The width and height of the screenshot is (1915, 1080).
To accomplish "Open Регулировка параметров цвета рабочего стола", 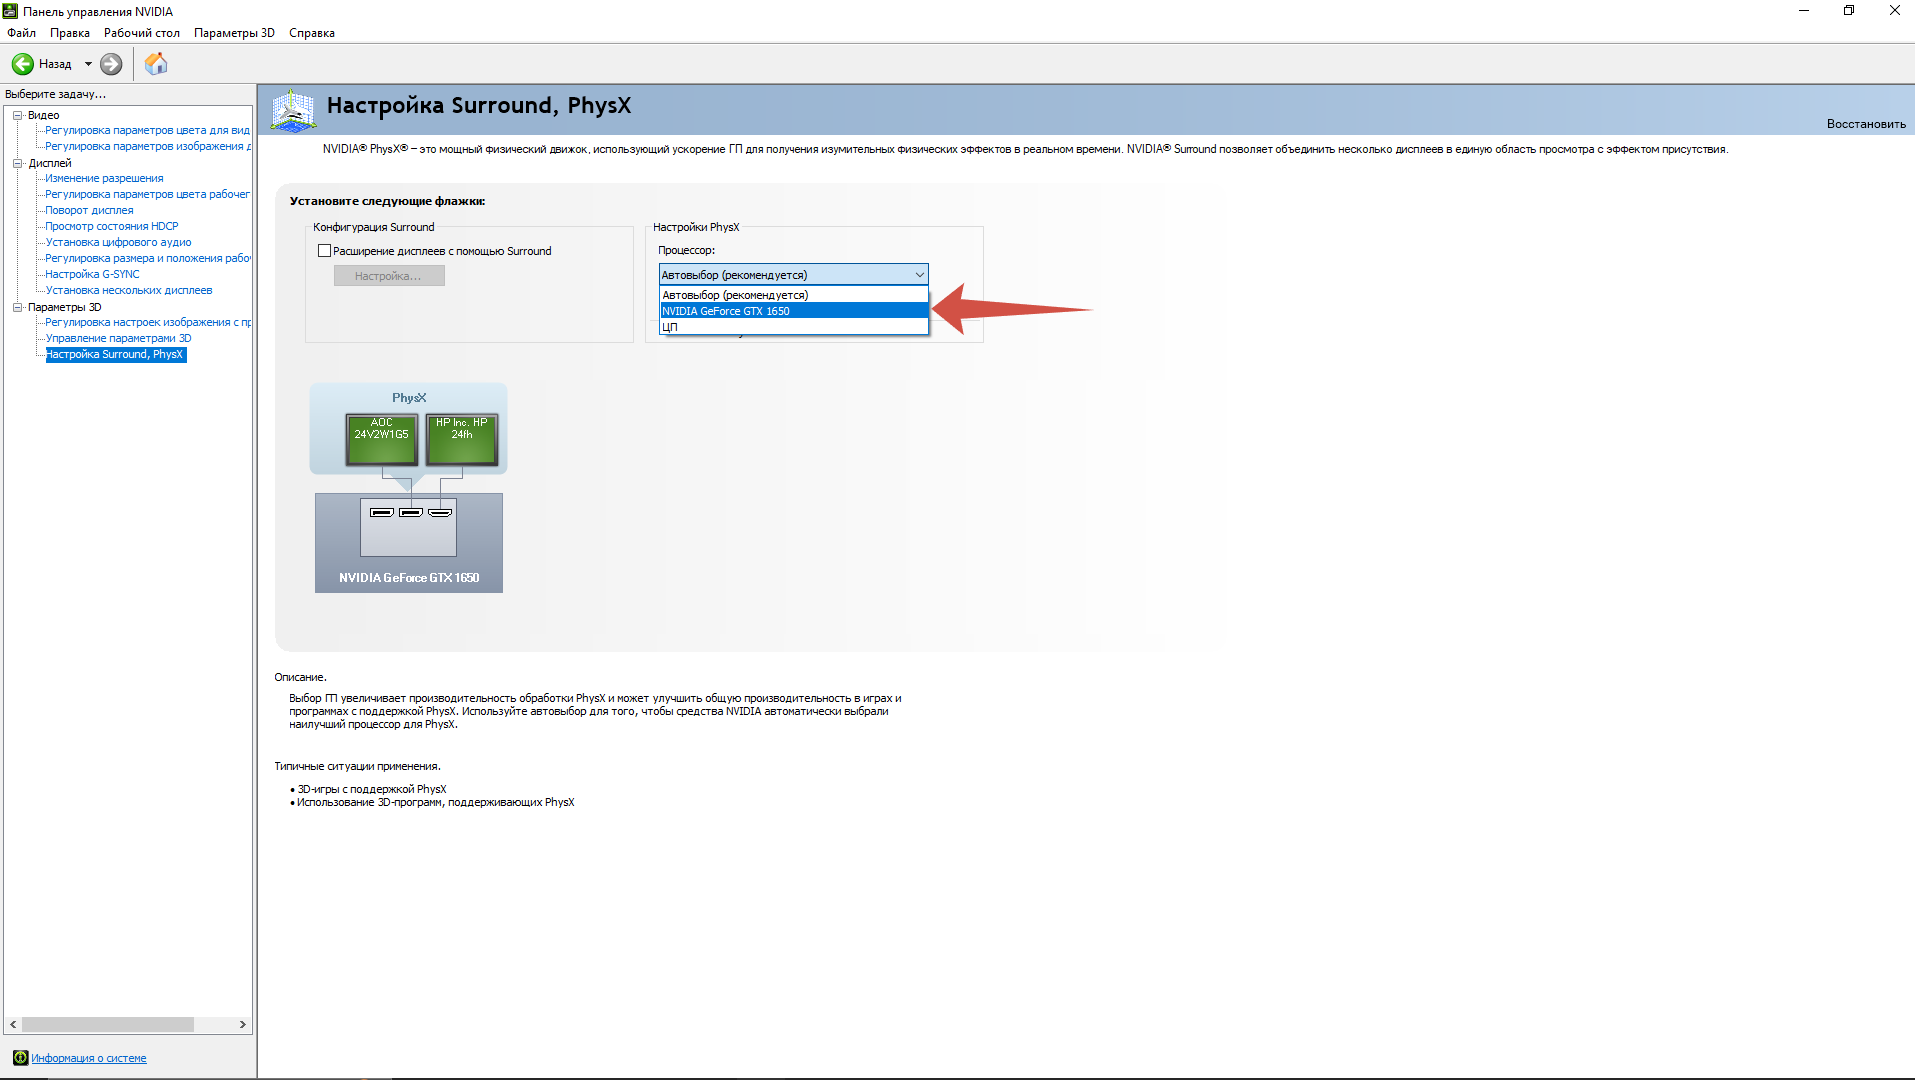I will tap(147, 194).
